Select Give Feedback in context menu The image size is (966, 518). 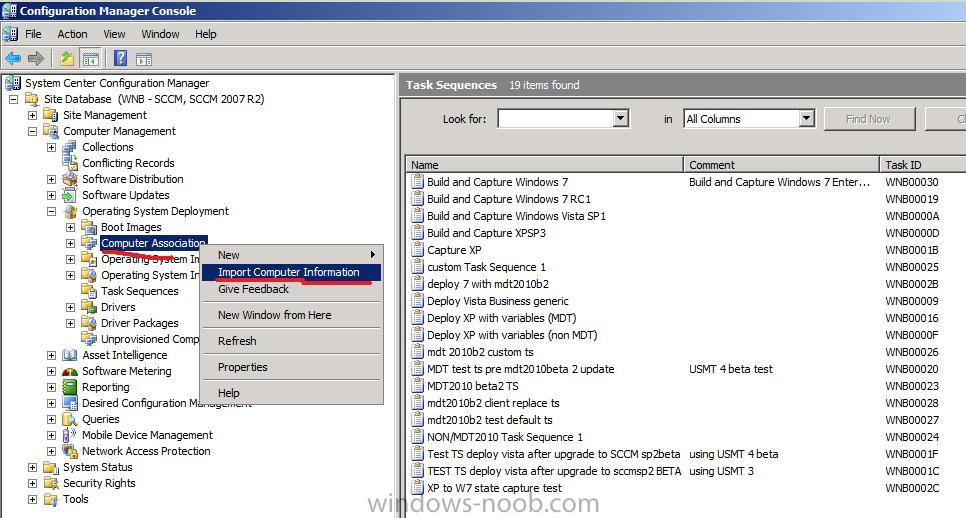point(291,289)
